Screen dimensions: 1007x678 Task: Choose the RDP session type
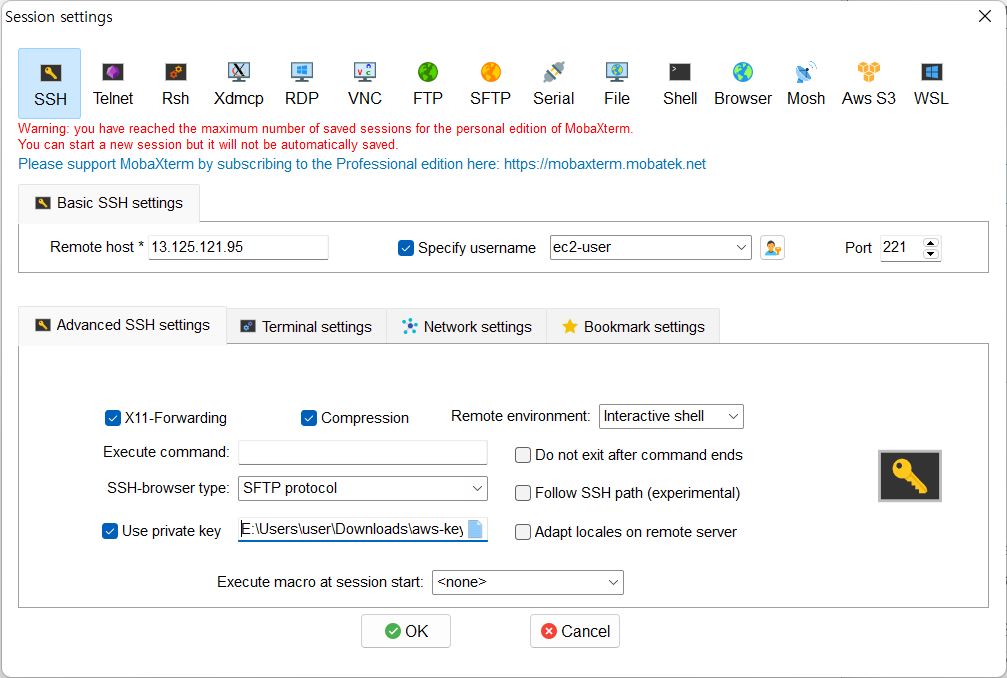point(301,83)
